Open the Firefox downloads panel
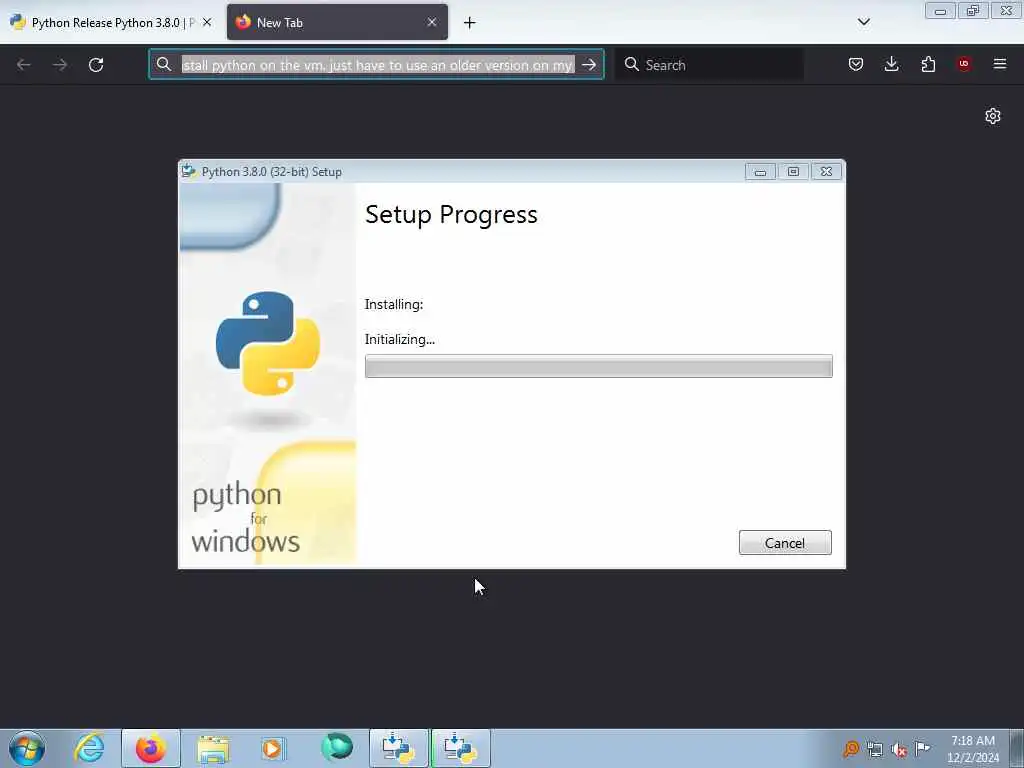The image size is (1024, 768). [x=891, y=64]
